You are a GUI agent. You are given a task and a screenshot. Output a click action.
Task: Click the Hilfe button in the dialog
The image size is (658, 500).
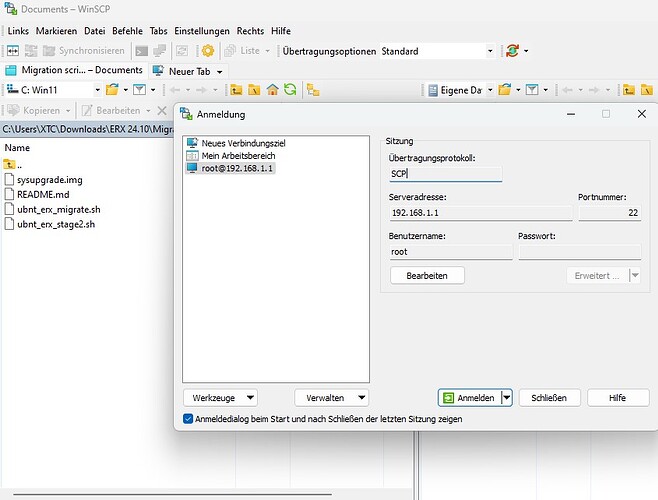point(616,397)
